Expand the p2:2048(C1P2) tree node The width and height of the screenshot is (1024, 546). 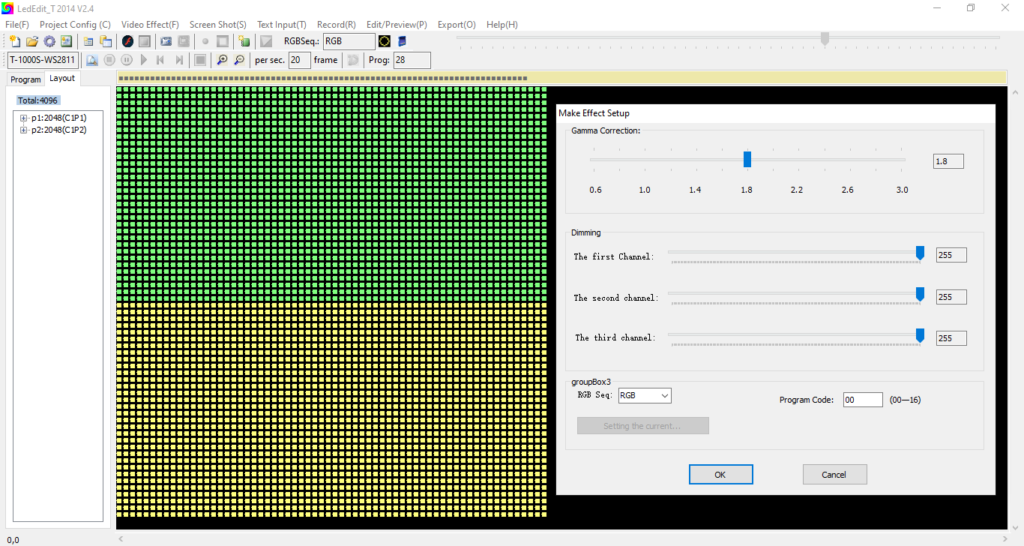click(24, 130)
